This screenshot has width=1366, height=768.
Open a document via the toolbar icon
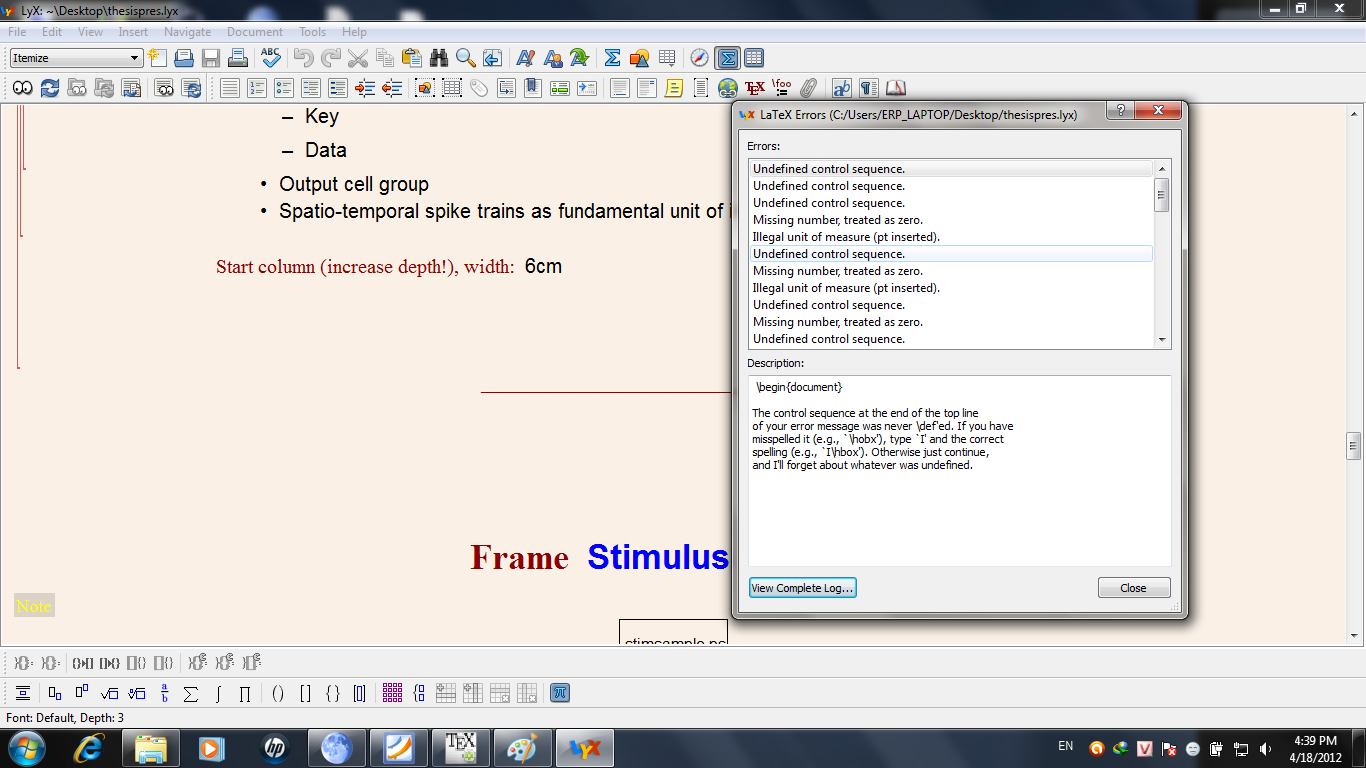pos(184,58)
